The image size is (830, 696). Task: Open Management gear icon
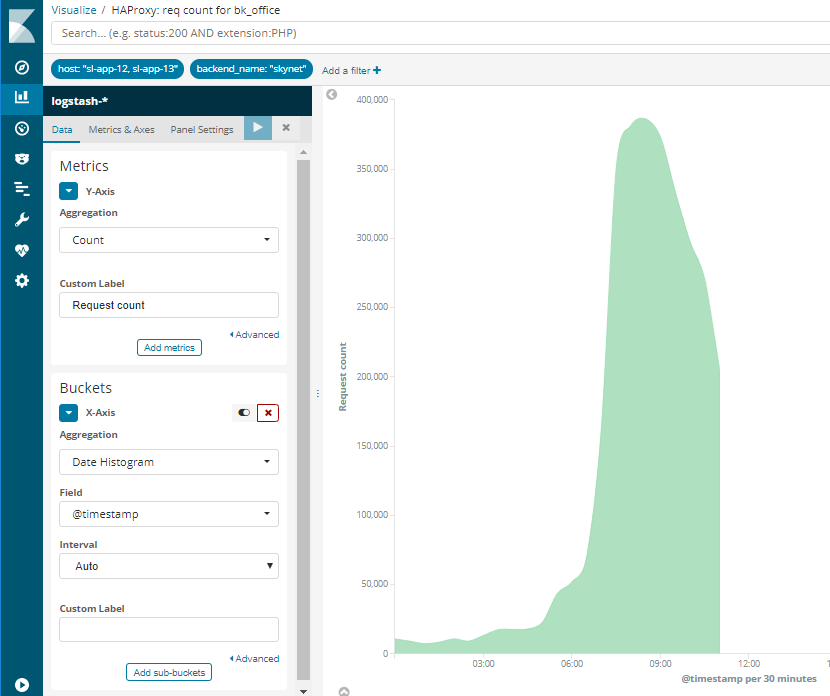tap(21, 281)
